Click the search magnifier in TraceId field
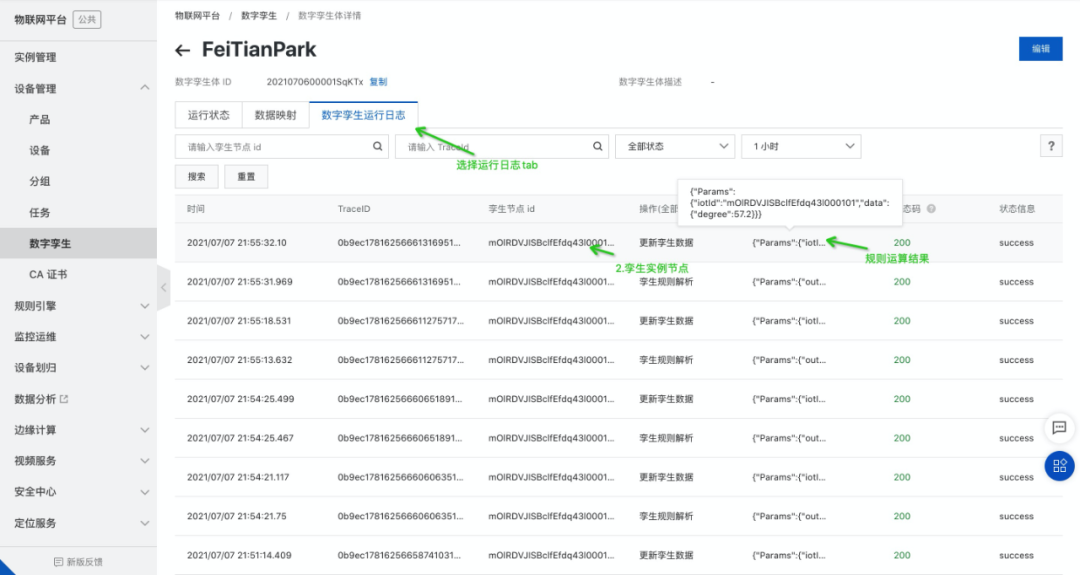Viewport: 1080px width, 575px height. pos(597,146)
